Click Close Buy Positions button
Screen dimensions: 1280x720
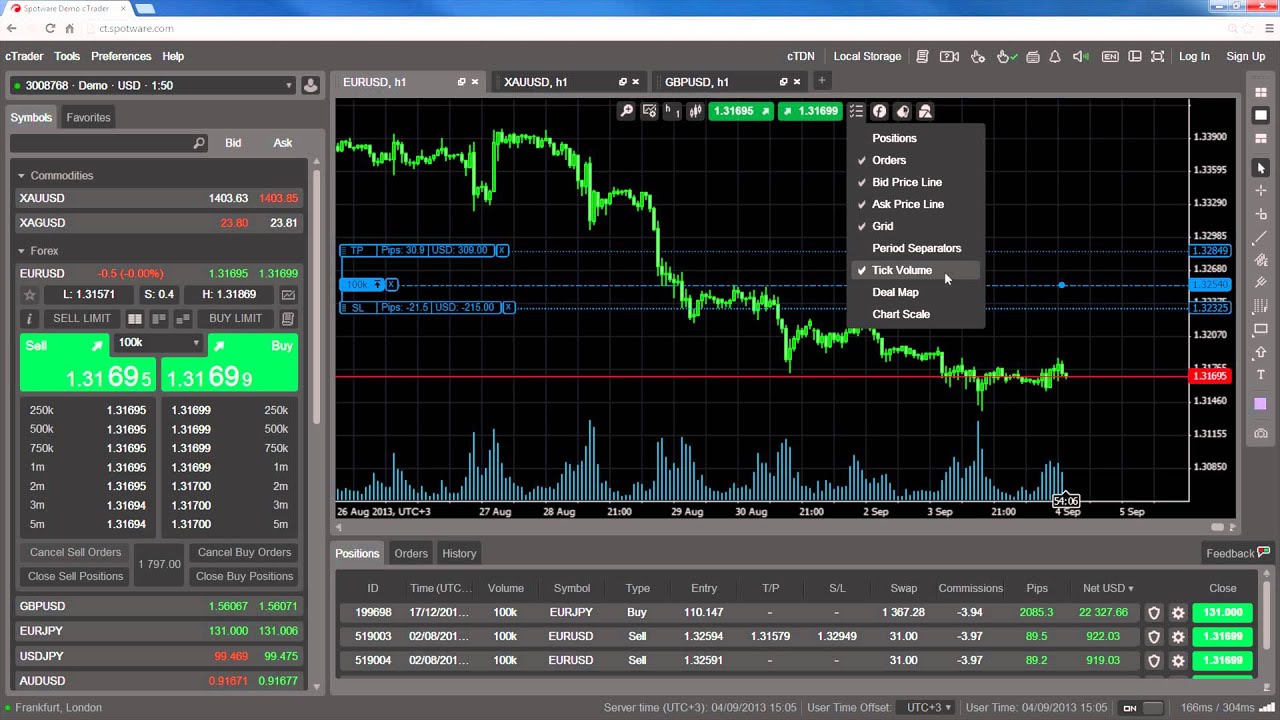(x=244, y=576)
